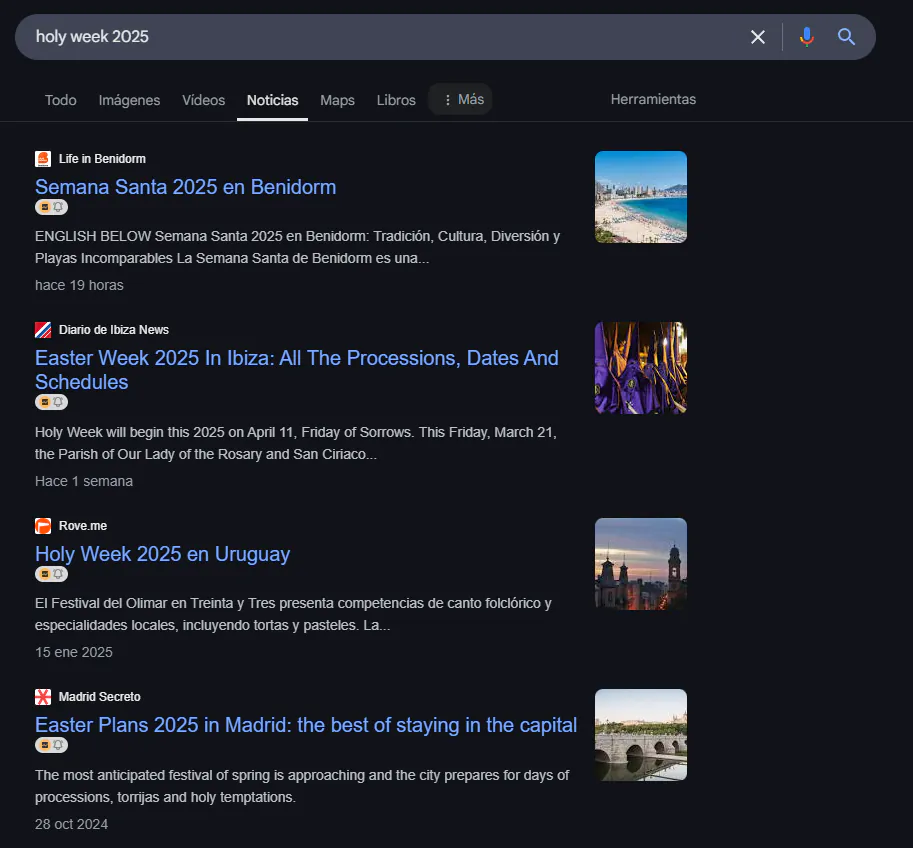Open "Semana Santa 2025 en Benidorm" article
This screenshot has height=848, width=913.
pyautogui.click(x=185, y=187)
